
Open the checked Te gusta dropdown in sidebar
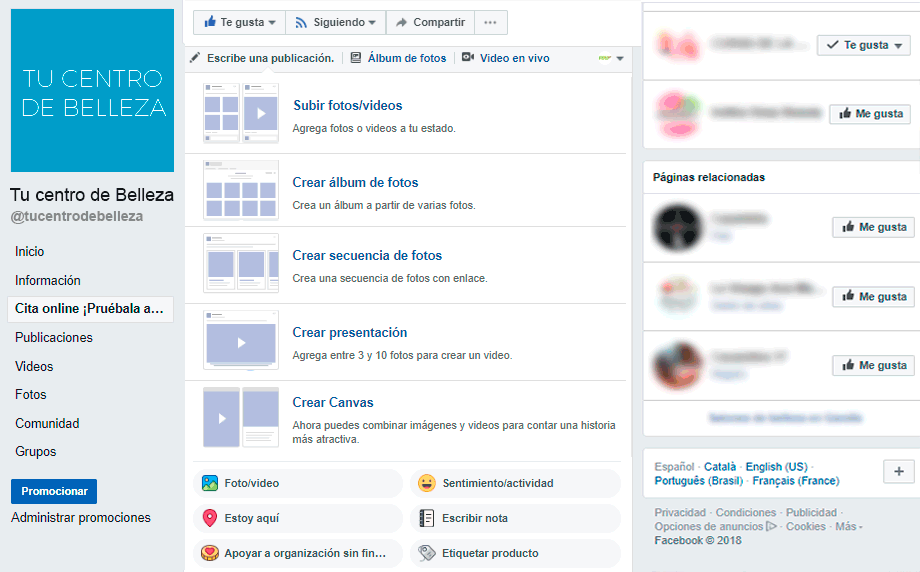pyautogui.click(x=864, y=45)
